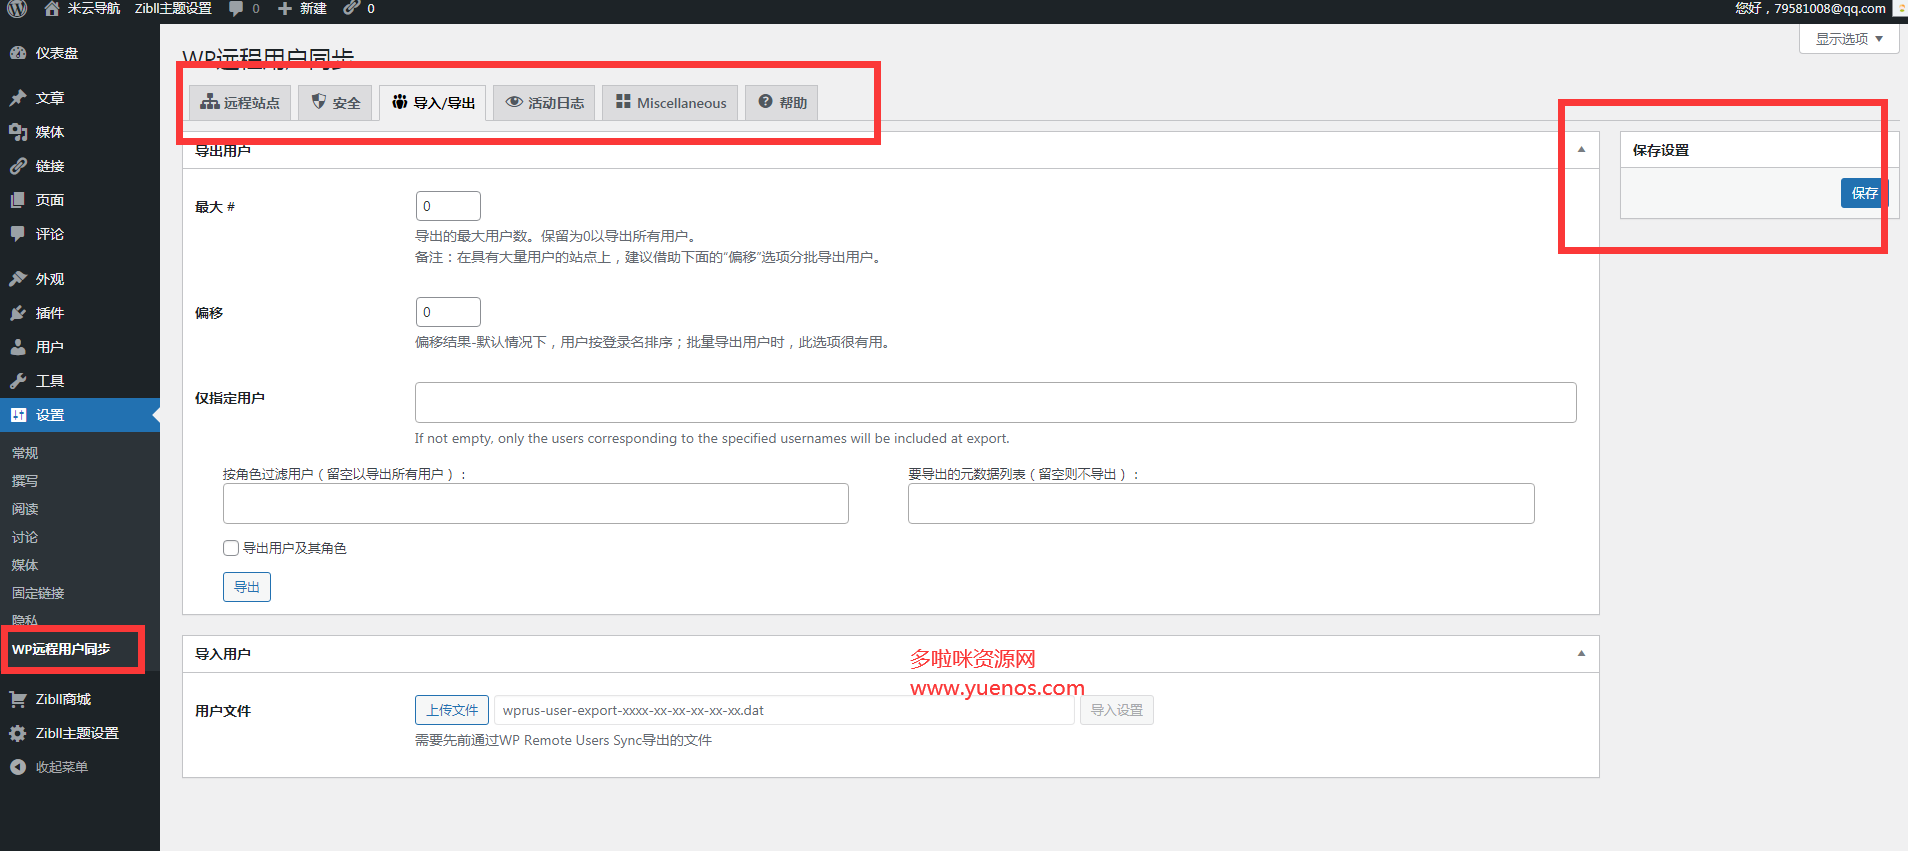Switch to 活动日志 tab
This screenshot has width=1908, height=851.
coord(544,103)
